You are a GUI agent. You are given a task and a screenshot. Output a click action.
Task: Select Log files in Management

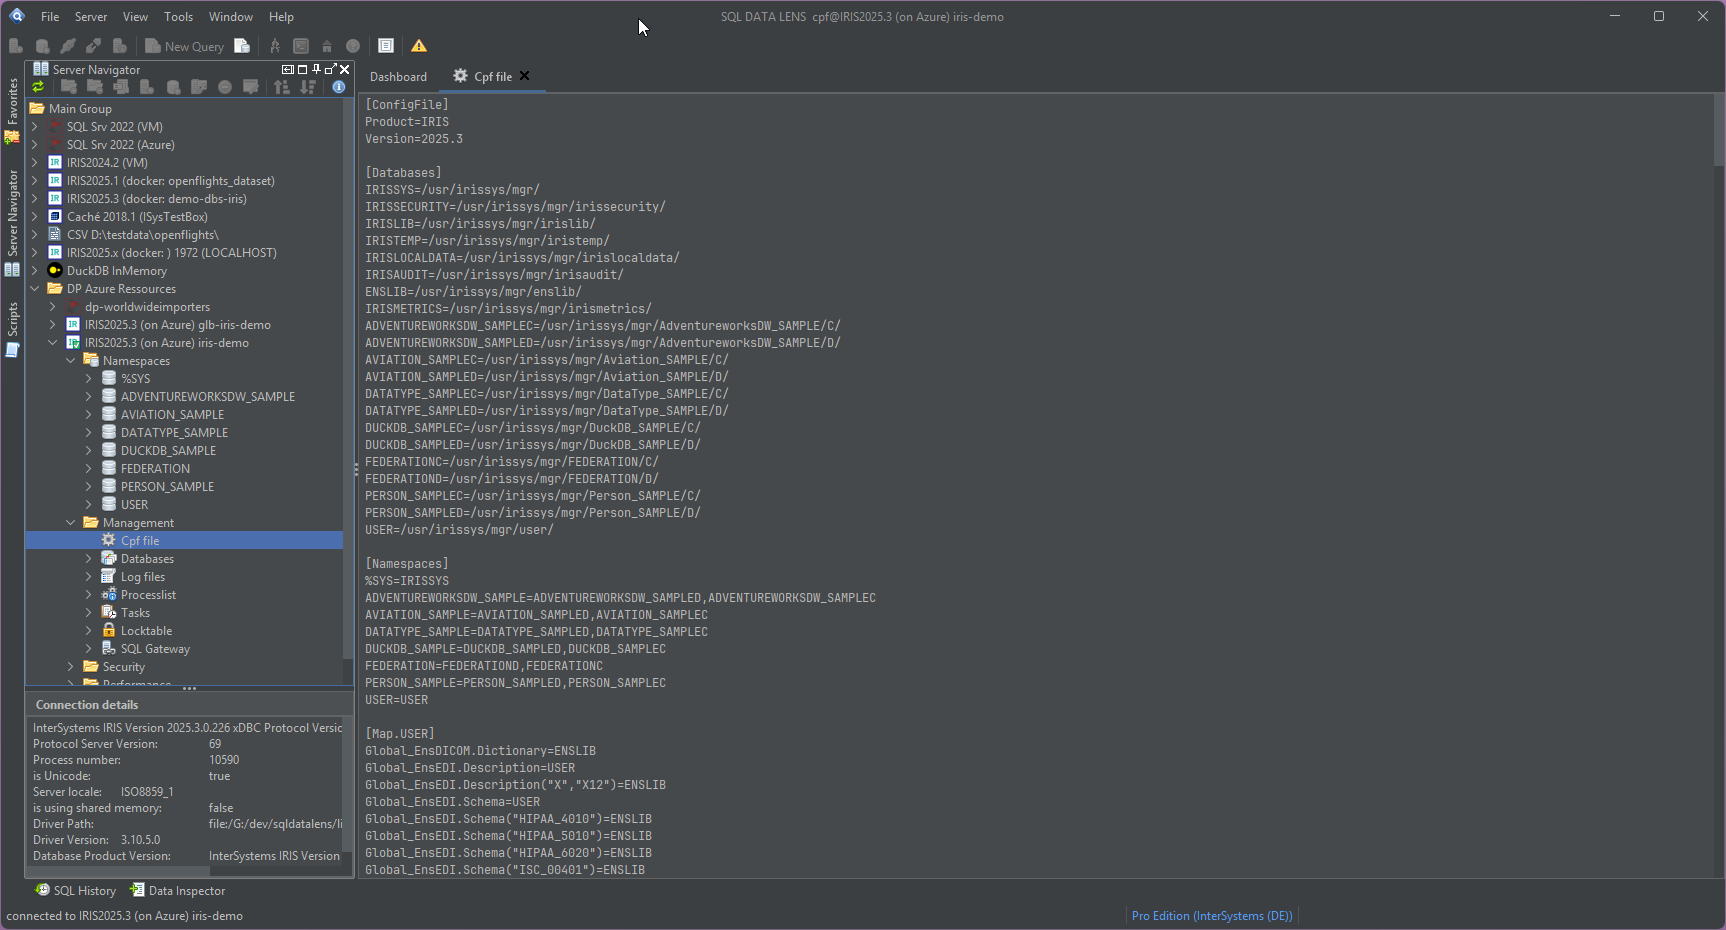pyautogui.click(x=143, y=577)
